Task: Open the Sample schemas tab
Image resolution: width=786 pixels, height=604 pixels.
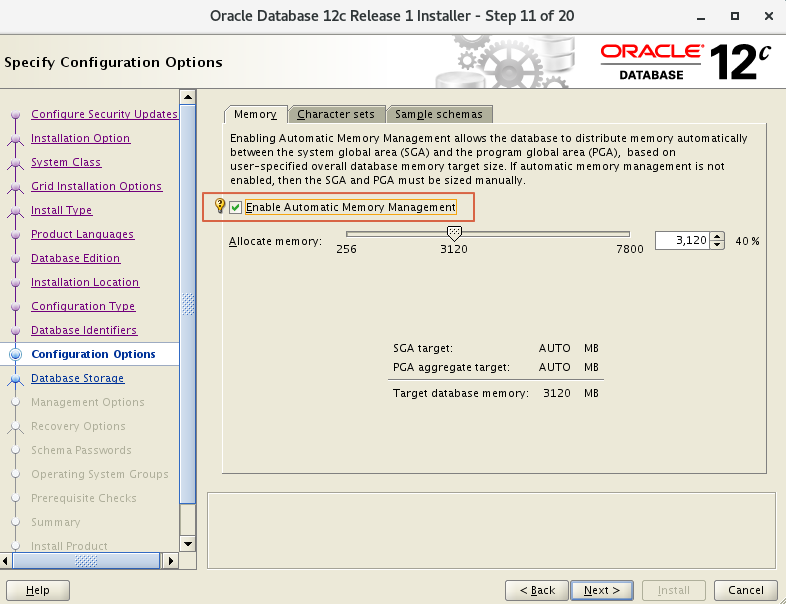Action: click(x=439, y=114)
